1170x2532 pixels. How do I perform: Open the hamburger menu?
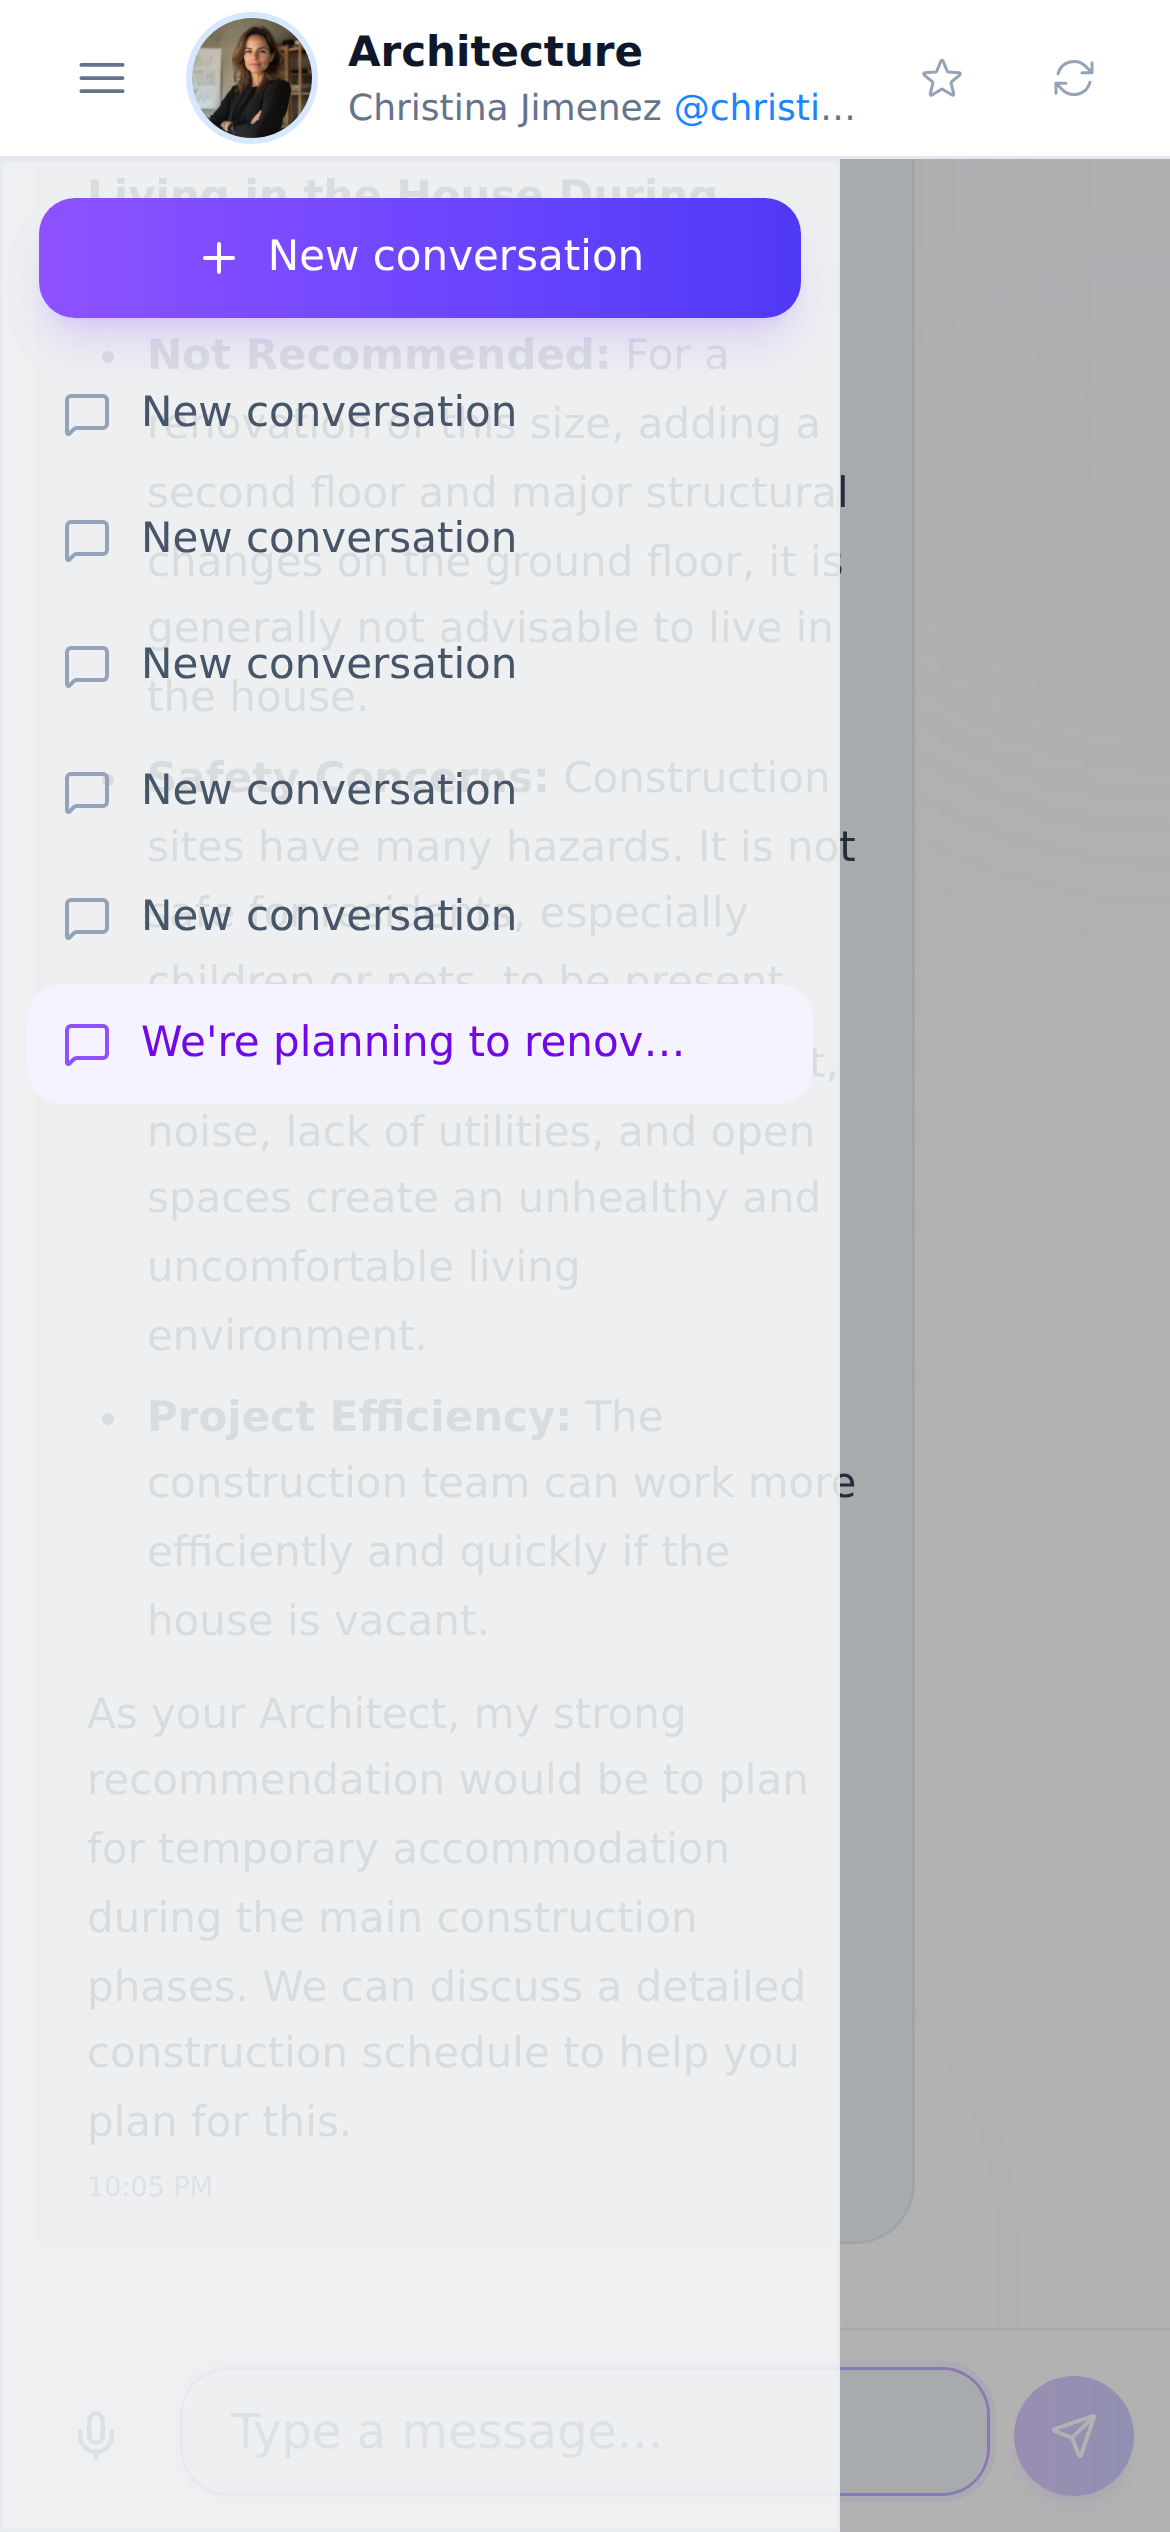102,78
